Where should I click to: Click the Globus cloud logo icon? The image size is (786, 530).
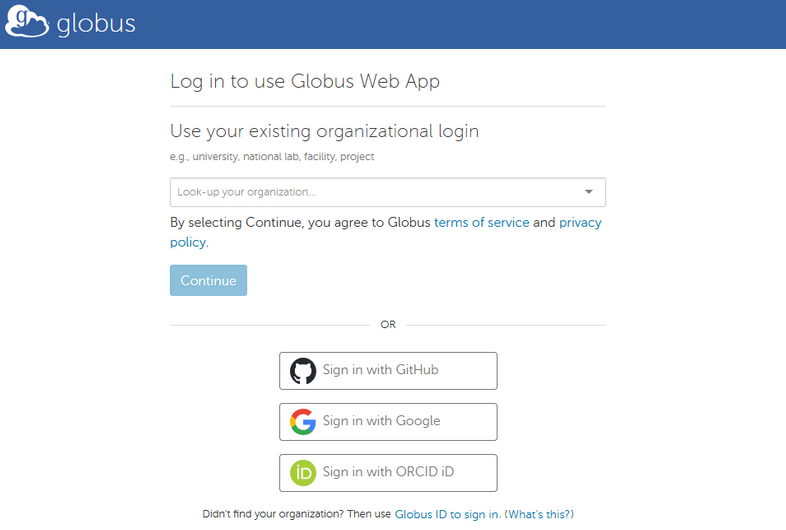tap(26, 23)
